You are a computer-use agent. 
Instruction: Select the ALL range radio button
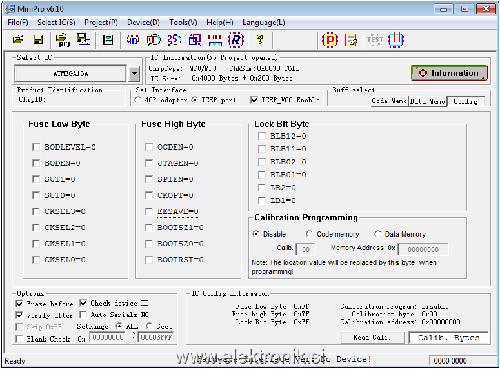point(118,326)
